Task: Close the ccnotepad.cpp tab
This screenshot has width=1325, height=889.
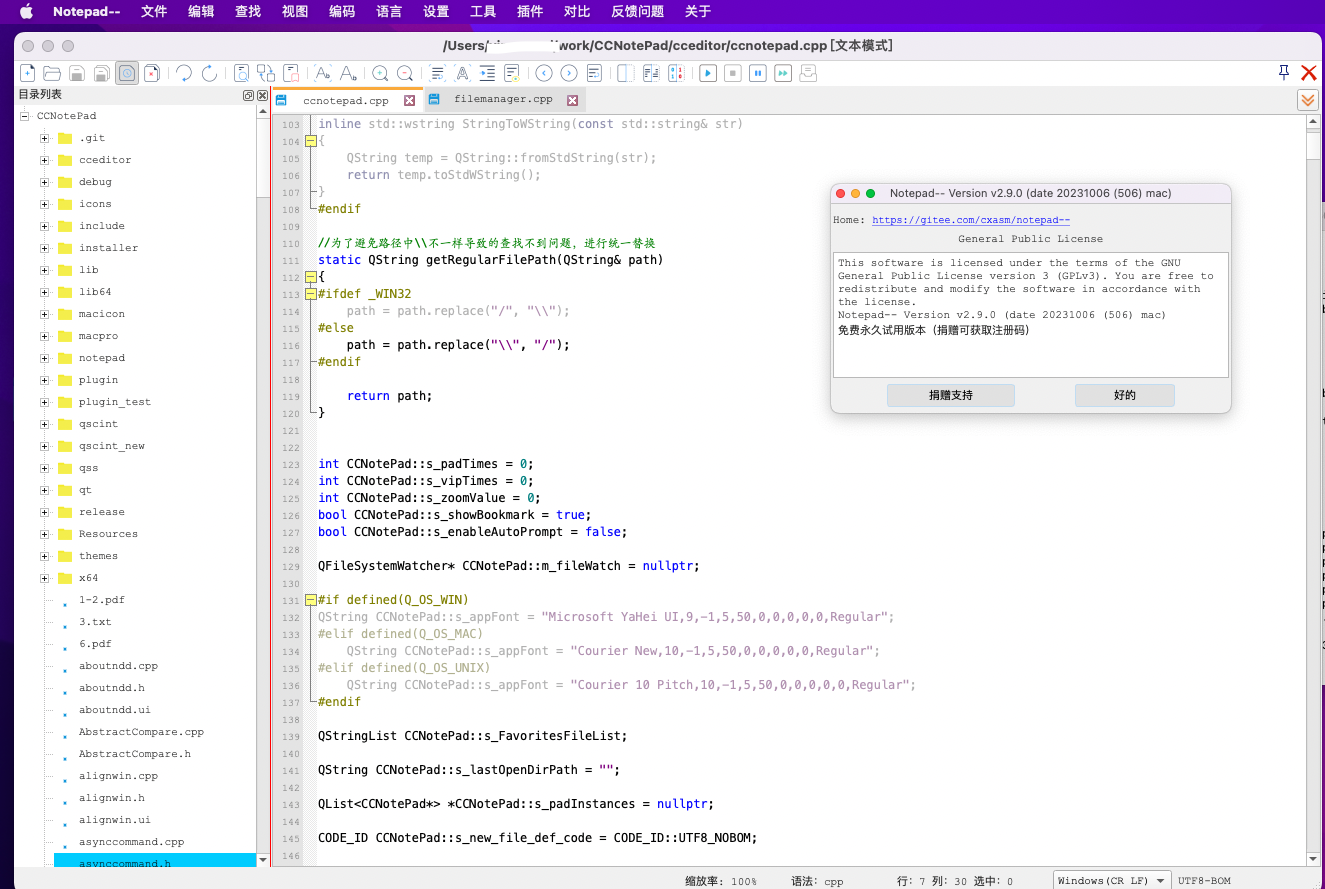Action: click(x=409, y=101)
